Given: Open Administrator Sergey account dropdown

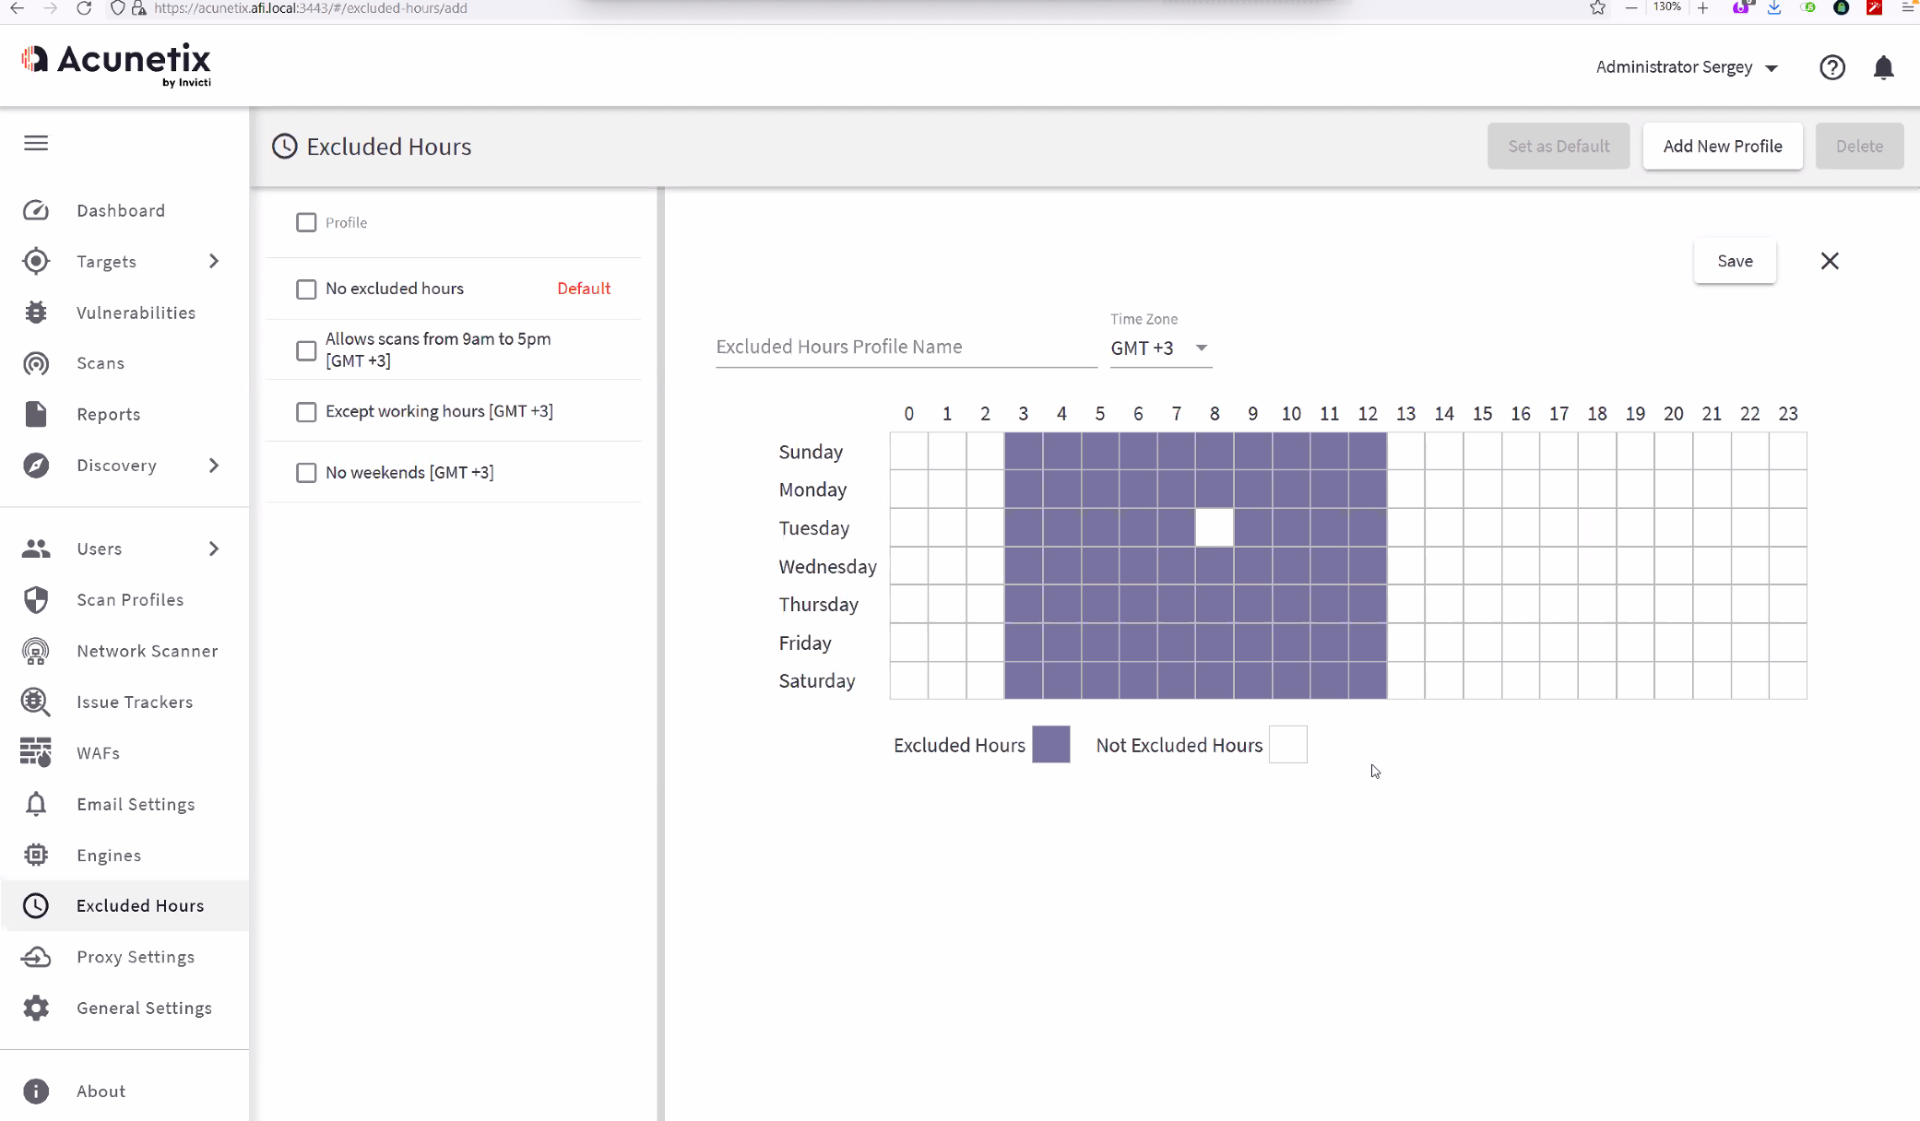Looking at the screenshot, I should click(x=1686, y=67).
